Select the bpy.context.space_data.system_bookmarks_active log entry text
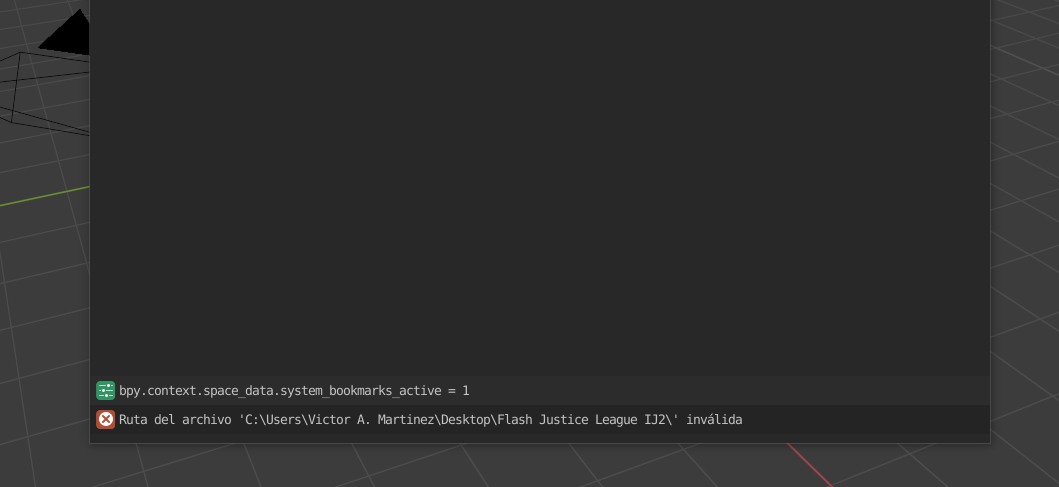 (x=294, y=390)
